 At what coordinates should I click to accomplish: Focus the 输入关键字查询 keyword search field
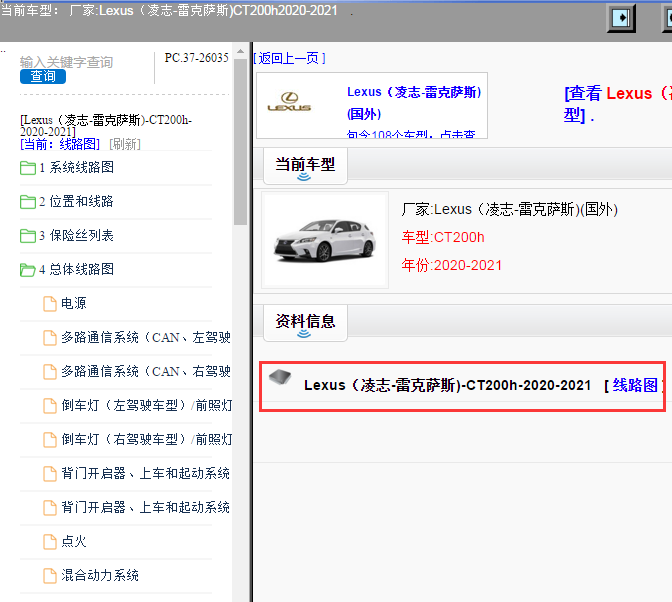point(66,62)
